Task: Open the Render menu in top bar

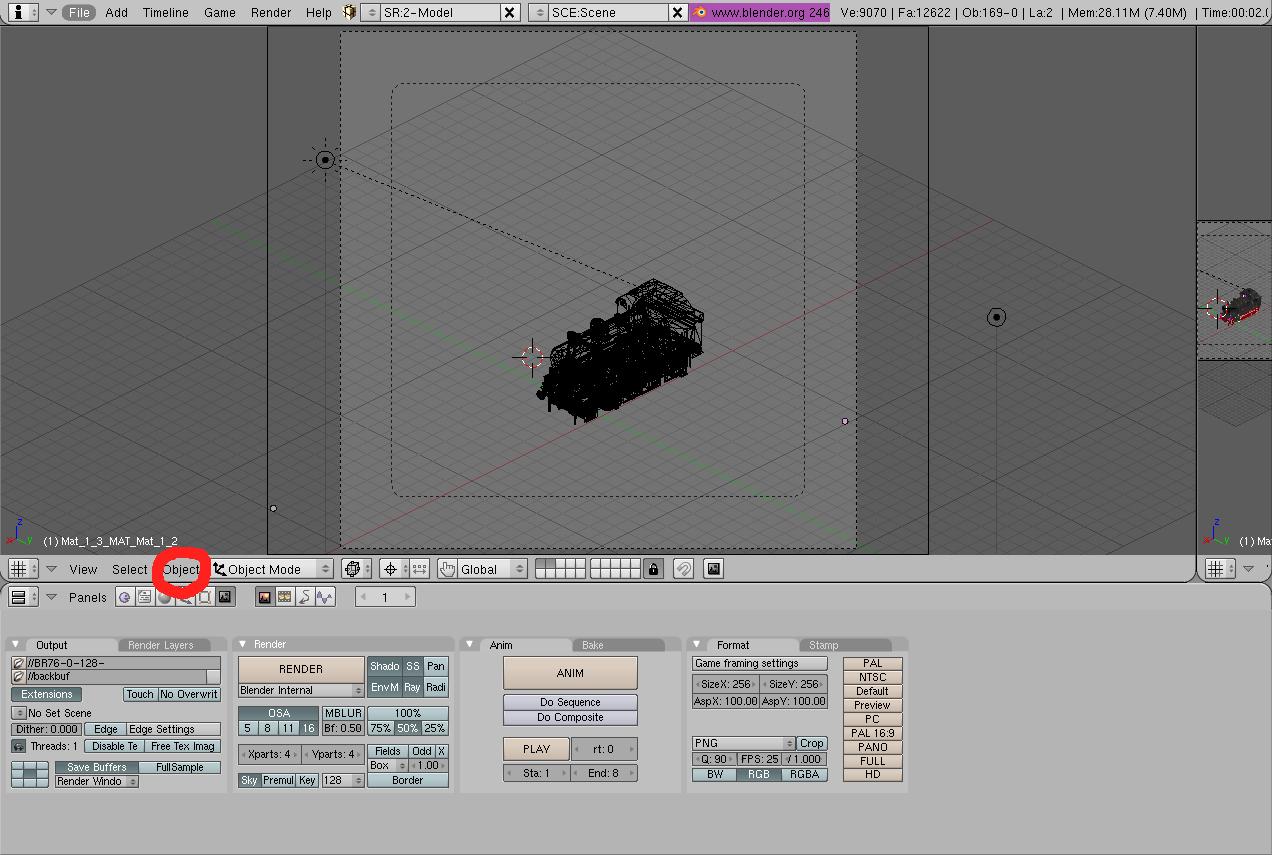Action: [271, 12]
